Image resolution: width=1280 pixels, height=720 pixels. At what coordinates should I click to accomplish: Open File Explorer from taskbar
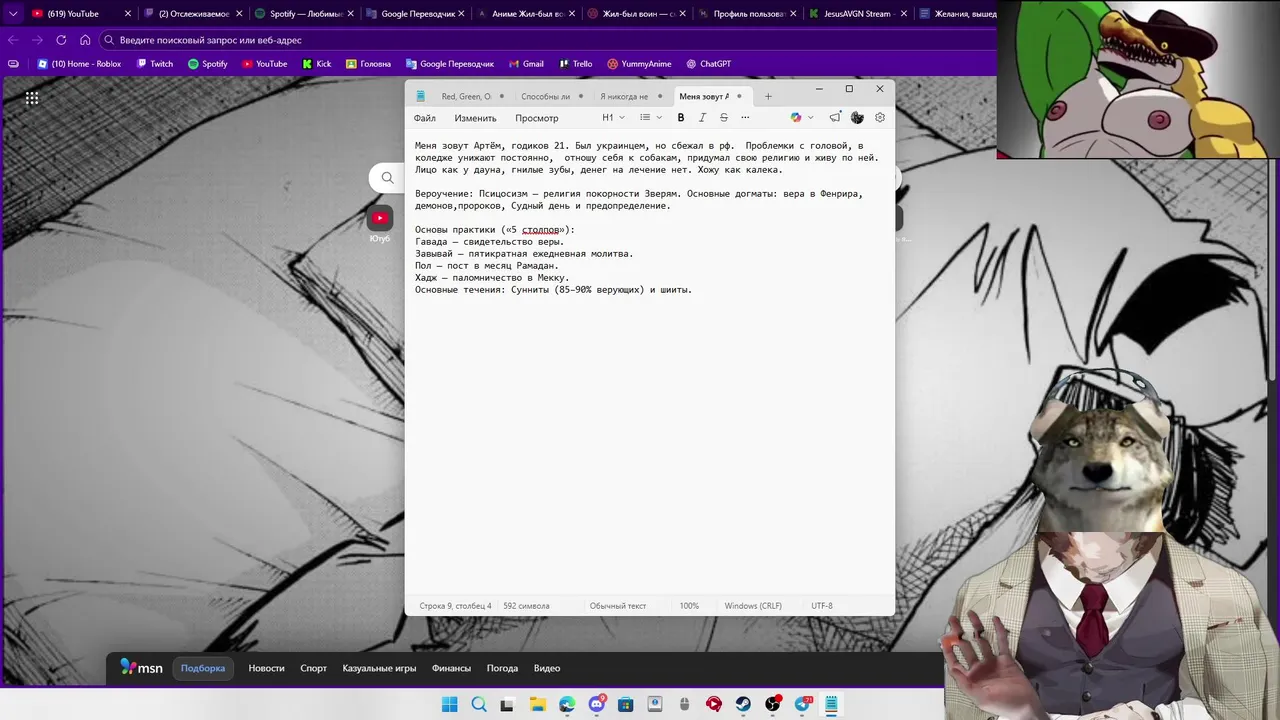point(537,704)
